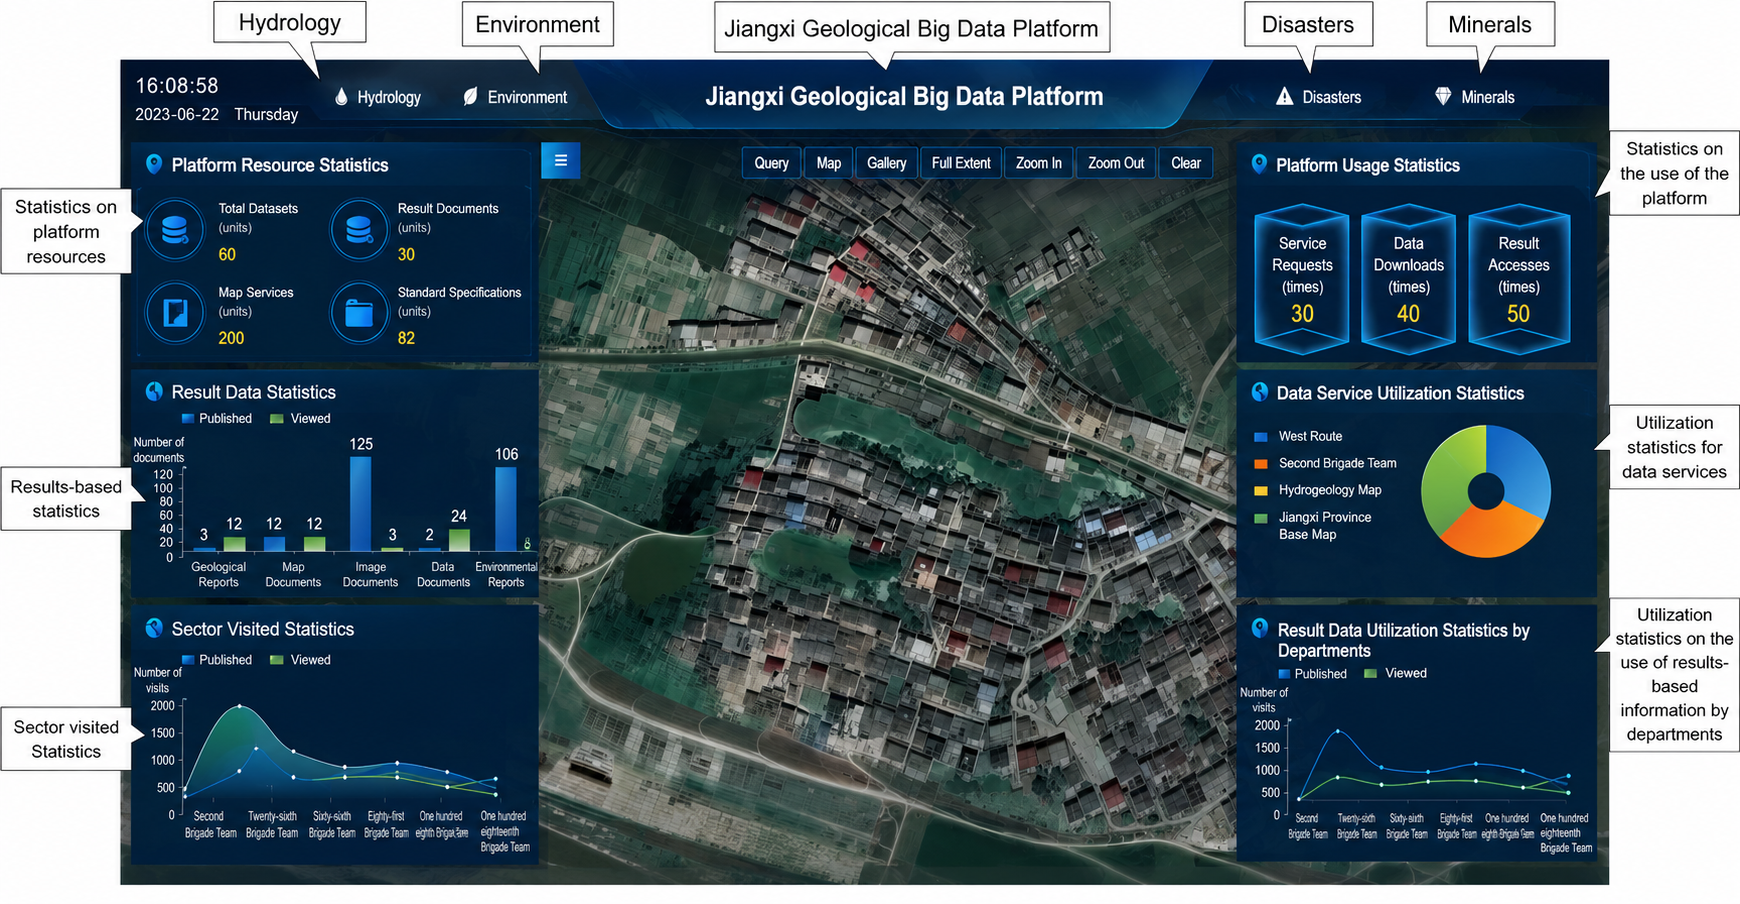Screen dimensions: 1740x904
Task: Switch to the Hydrology section
Action: pyautogui.click(x=378, y=97)
